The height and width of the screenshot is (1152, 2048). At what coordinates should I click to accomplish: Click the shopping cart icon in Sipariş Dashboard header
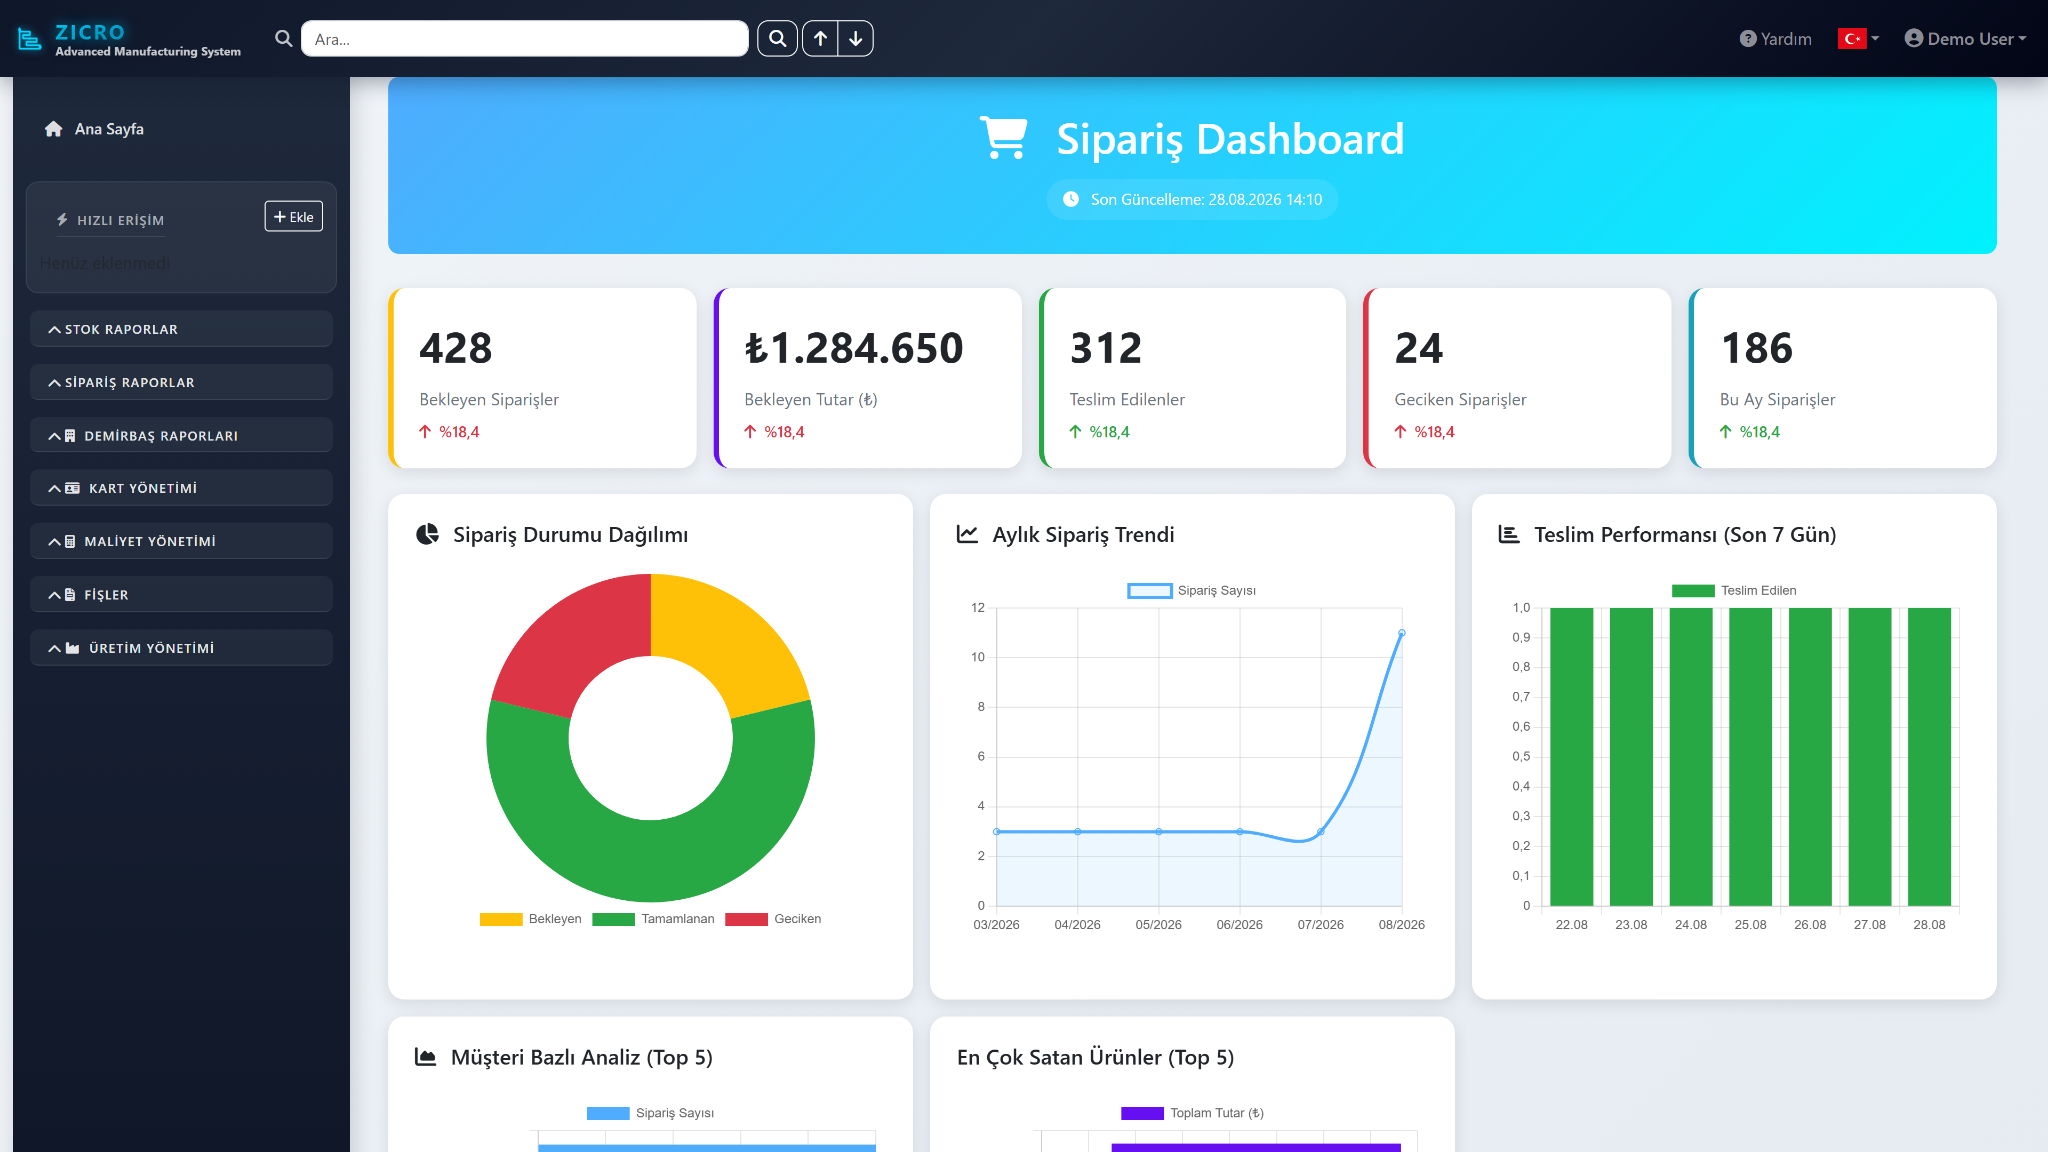click(x=1004, y=138)
